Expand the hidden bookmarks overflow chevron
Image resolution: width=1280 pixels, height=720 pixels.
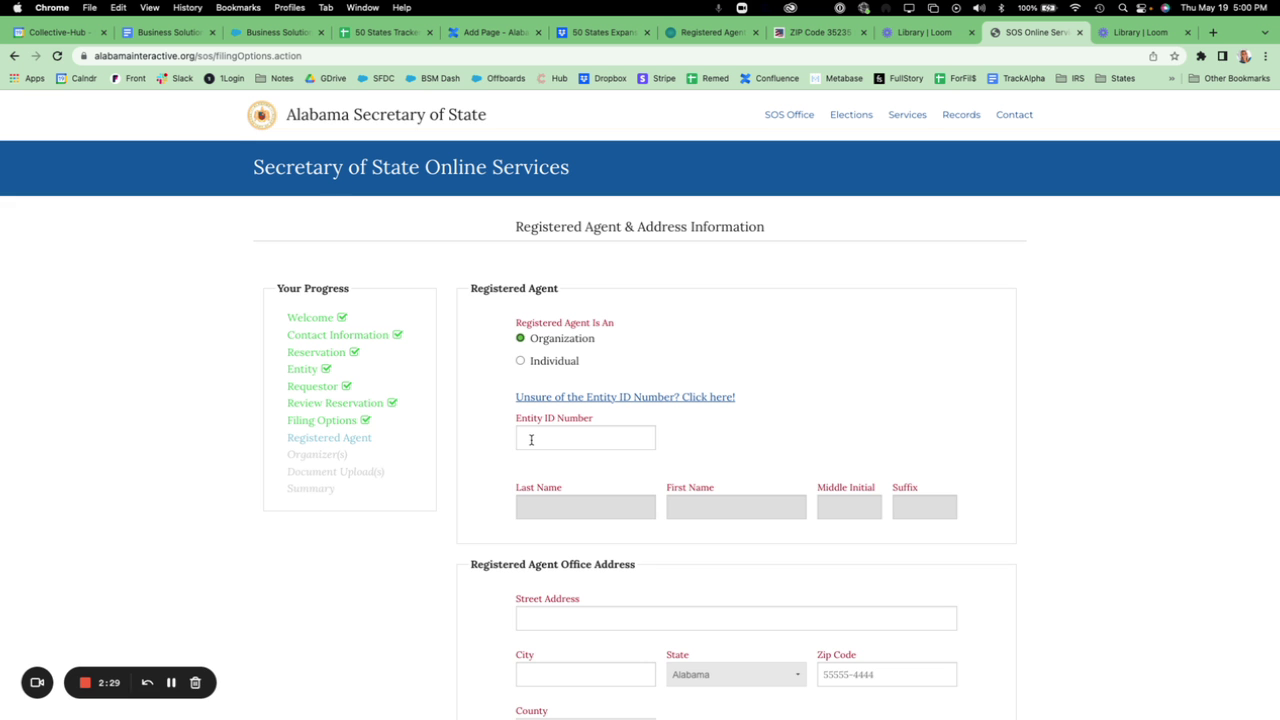click(1172, 78)
